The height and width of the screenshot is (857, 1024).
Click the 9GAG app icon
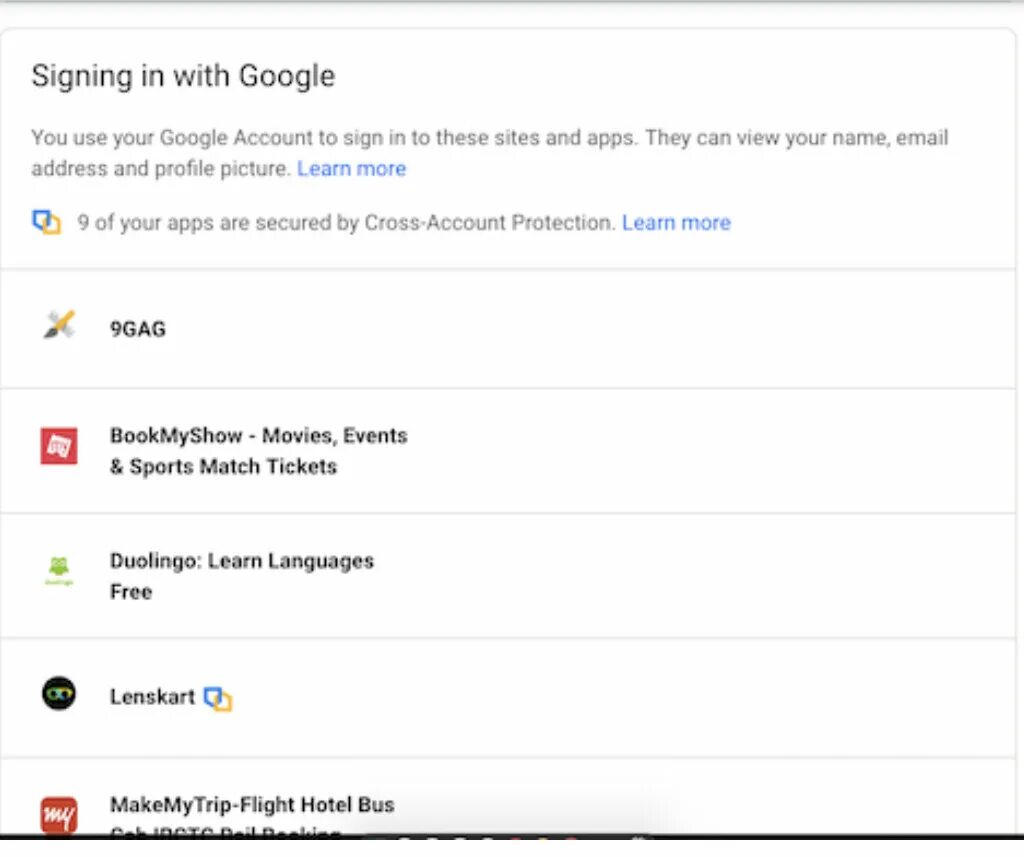click(x=59, y=325)
